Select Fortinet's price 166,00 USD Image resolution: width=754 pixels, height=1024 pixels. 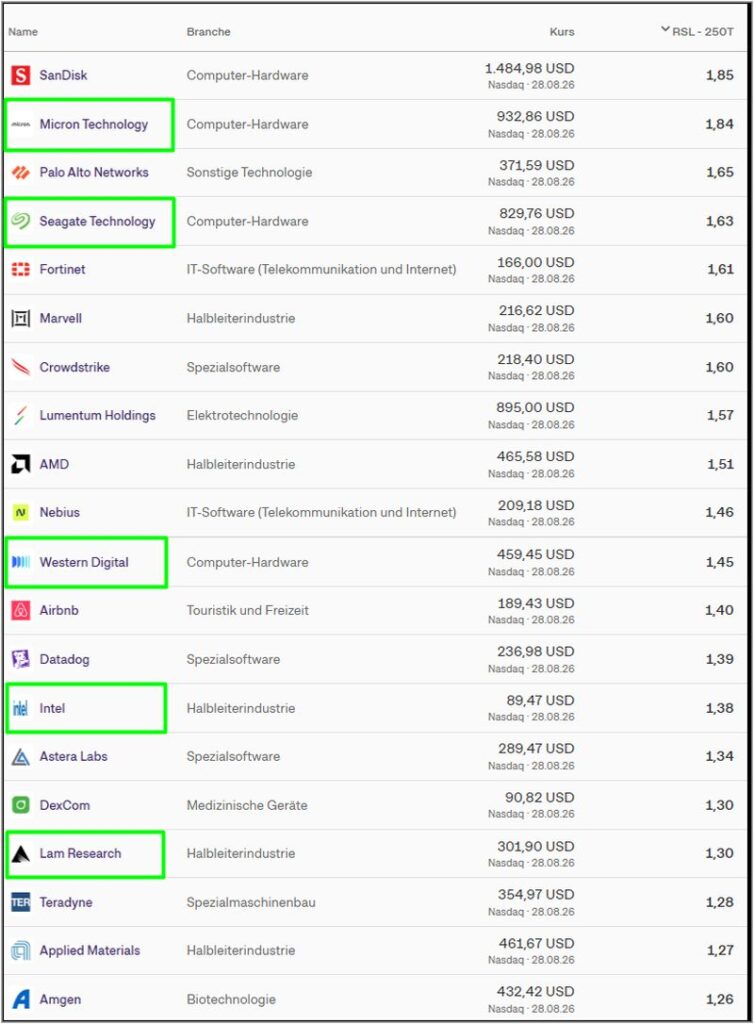[x=536, y=263]
